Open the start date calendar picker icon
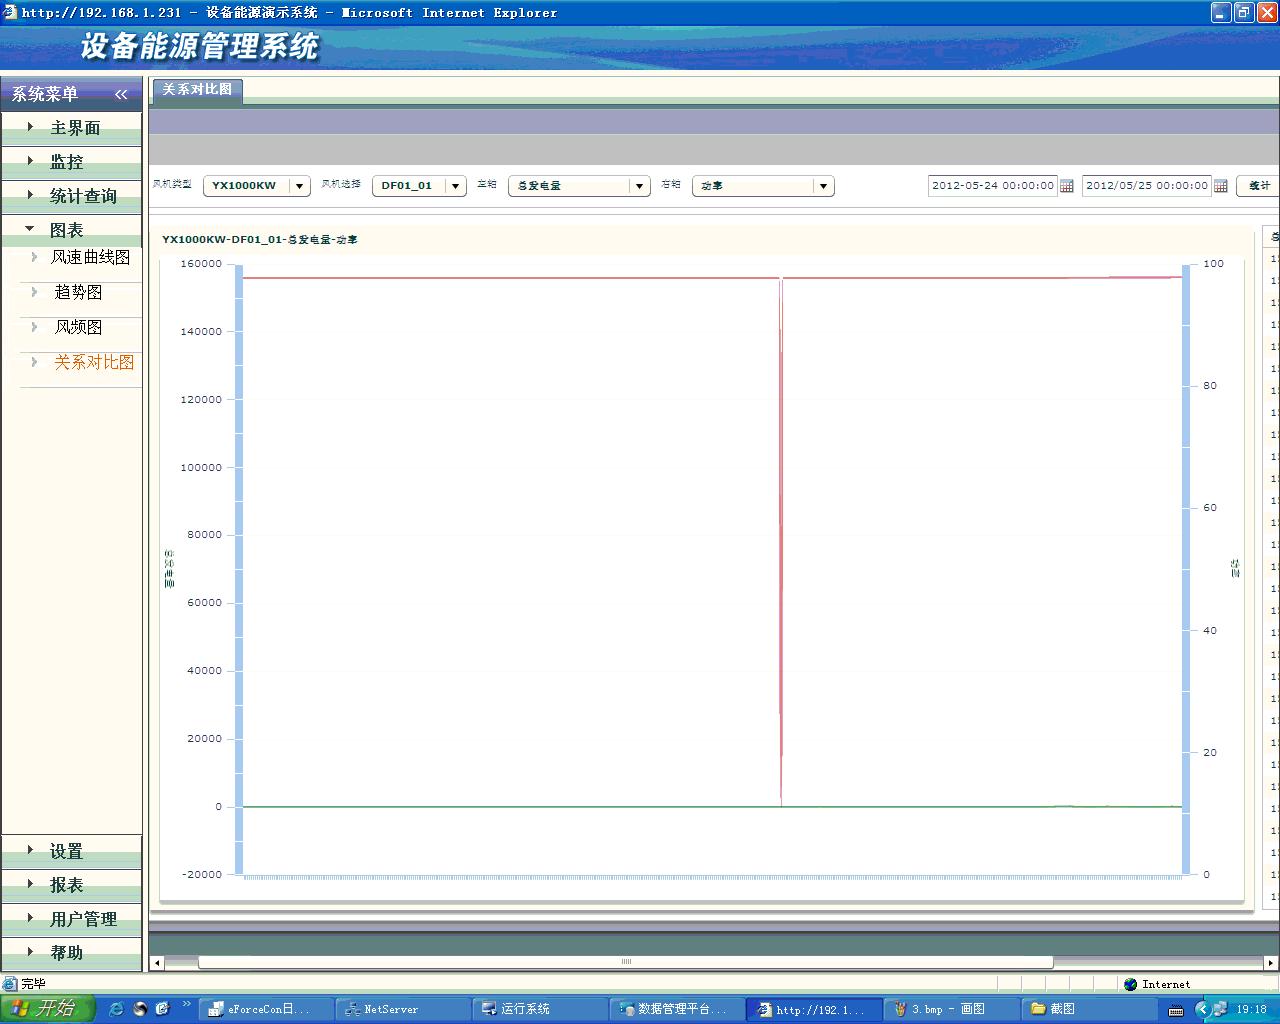This screenshot has height=1024, width=1280. (x=1067, y=186)
